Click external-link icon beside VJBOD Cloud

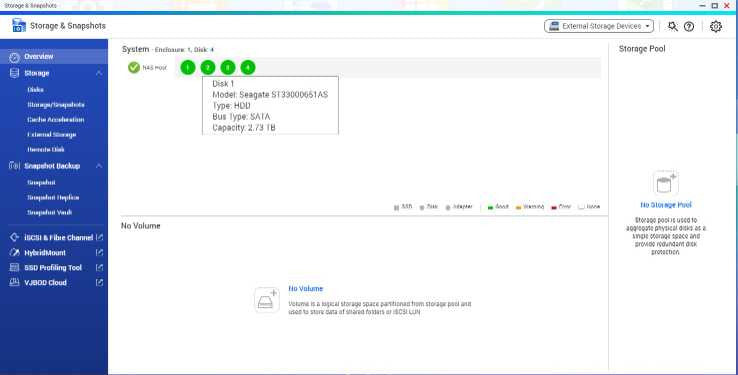coord(99,283)
